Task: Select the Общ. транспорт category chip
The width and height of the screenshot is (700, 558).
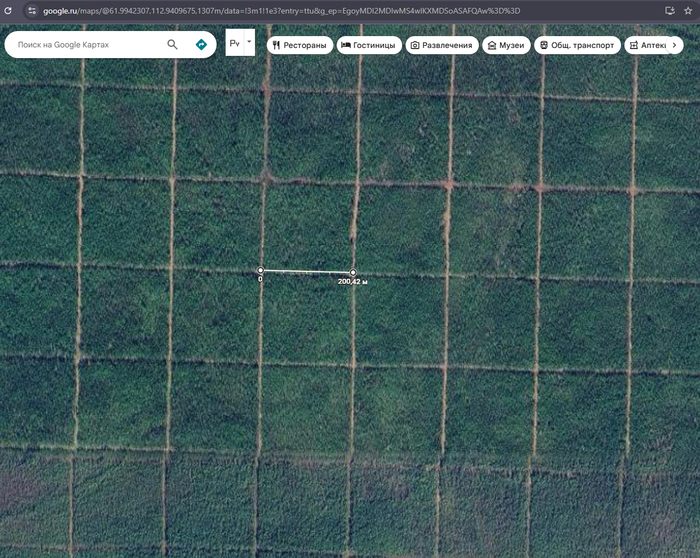Action: pyautogui.click(x=575, y=45)
